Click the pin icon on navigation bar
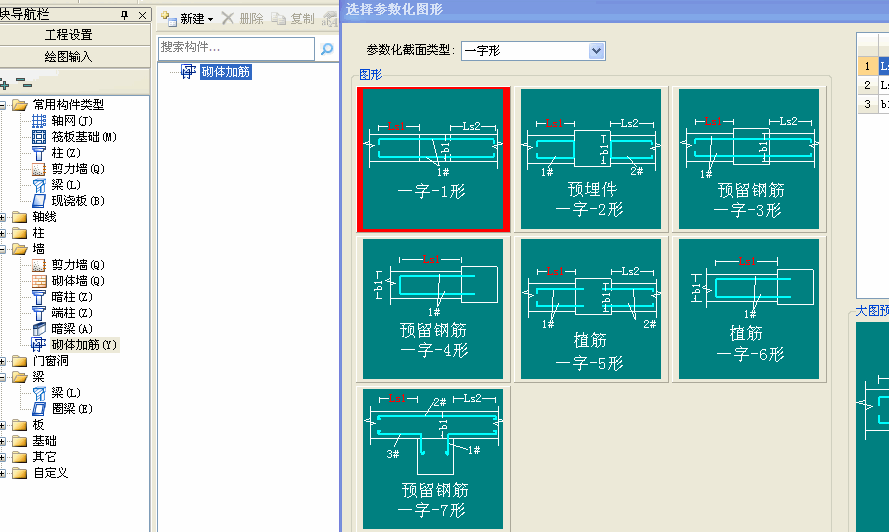This screenshot has width=889, height=532. tap(125, 15)
